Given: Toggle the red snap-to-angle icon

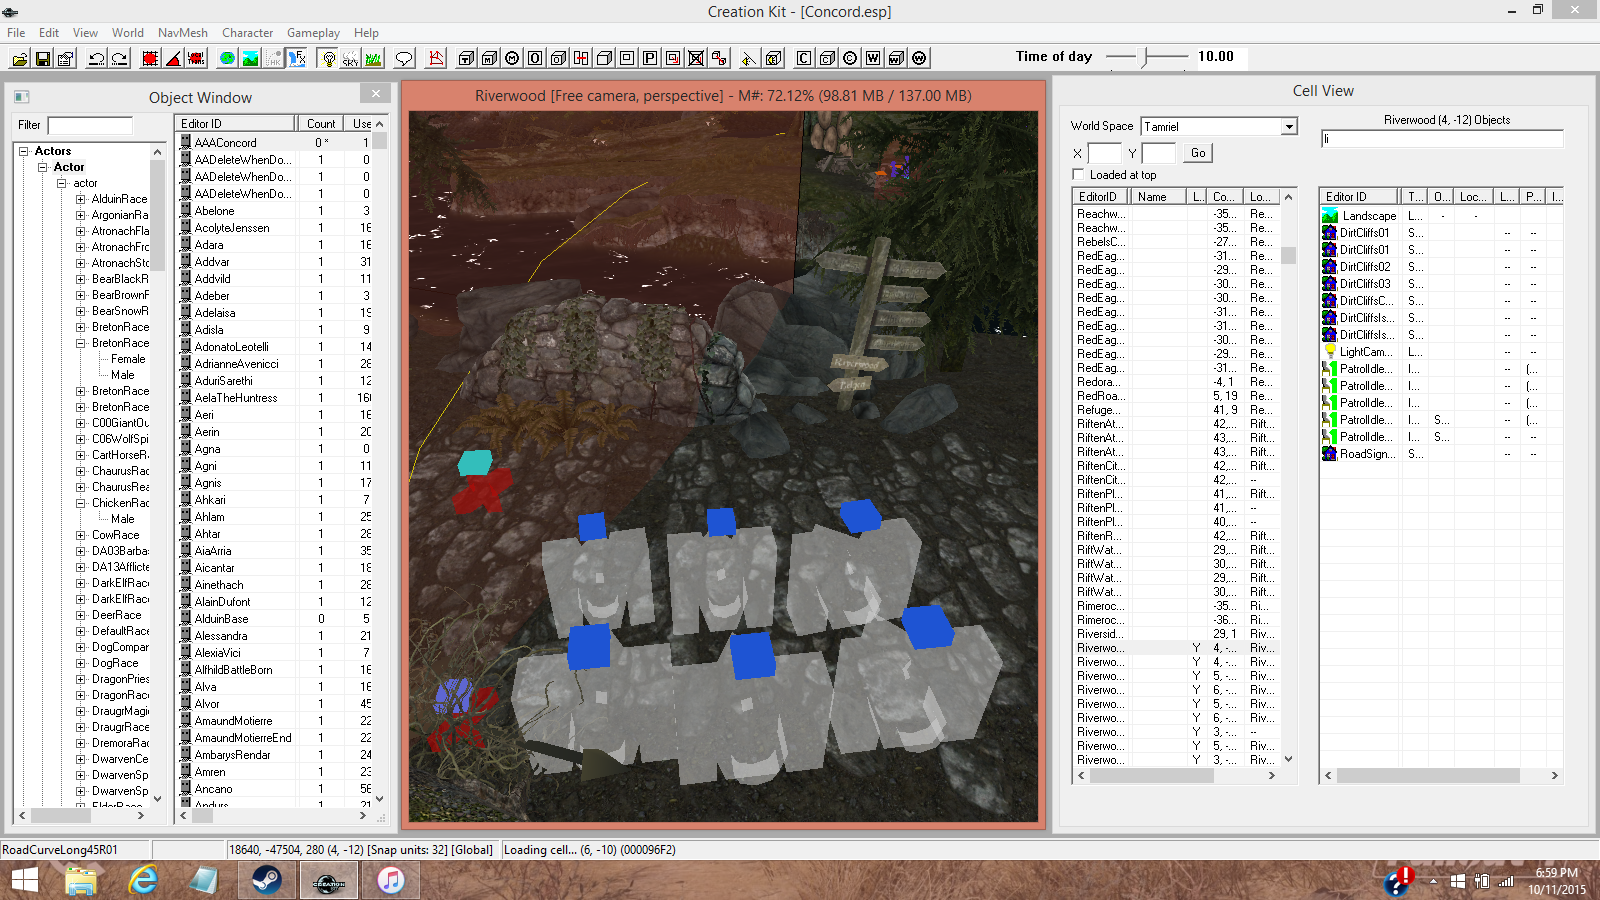Looking at the screenshot, I should coord(173,58).
